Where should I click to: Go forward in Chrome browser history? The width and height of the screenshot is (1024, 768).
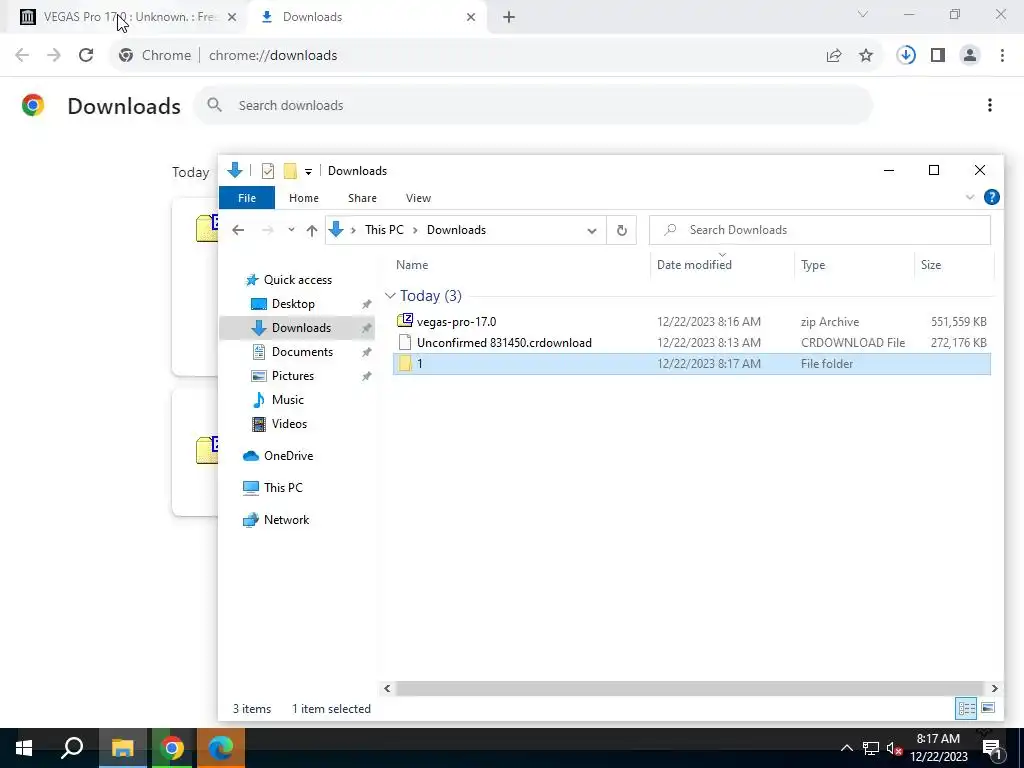(54, 56)
